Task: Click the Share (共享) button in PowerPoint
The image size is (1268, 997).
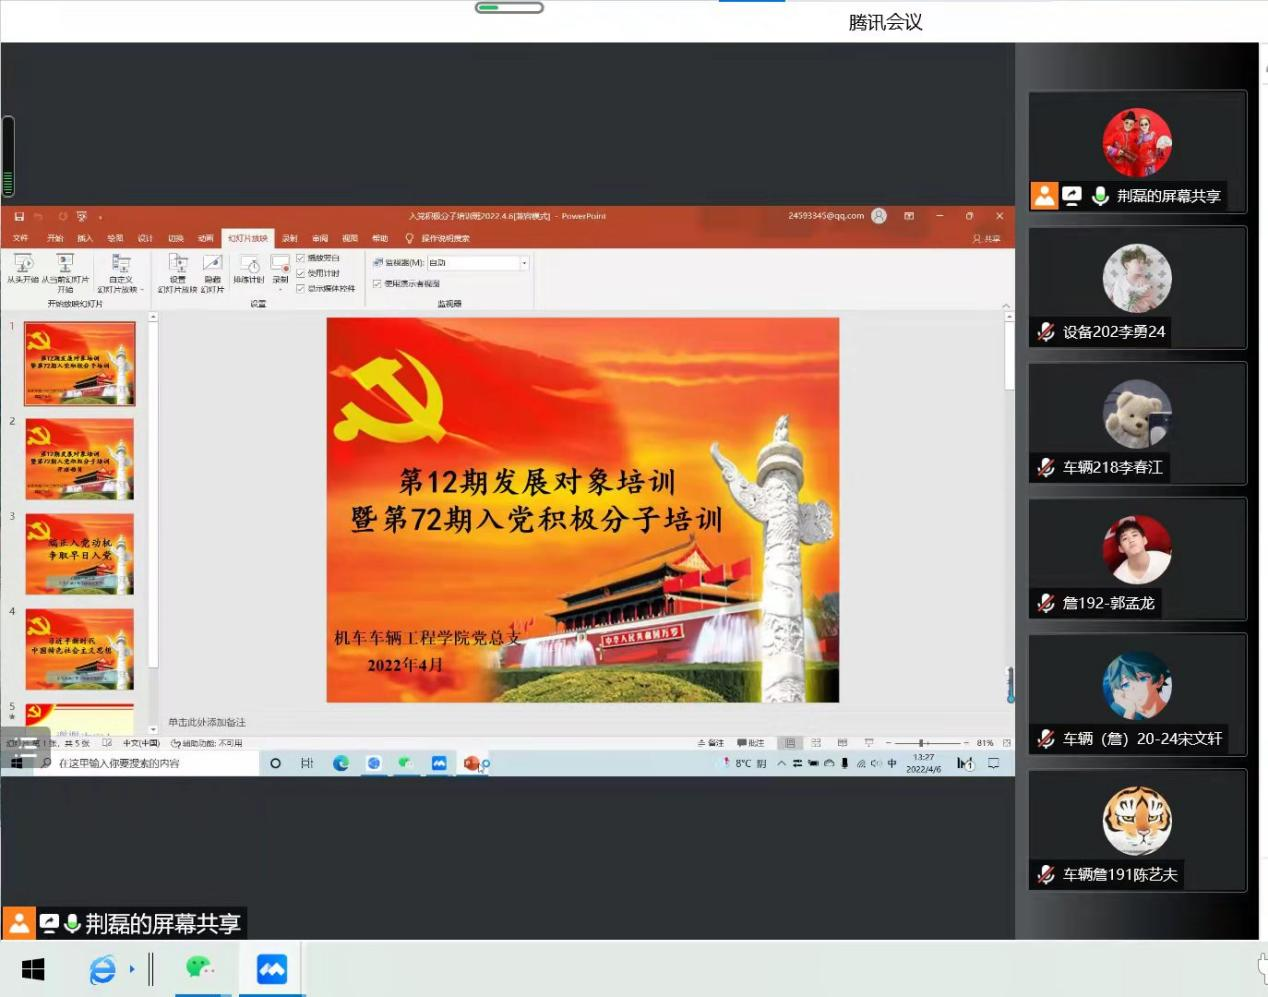Action: pos(986,239)
